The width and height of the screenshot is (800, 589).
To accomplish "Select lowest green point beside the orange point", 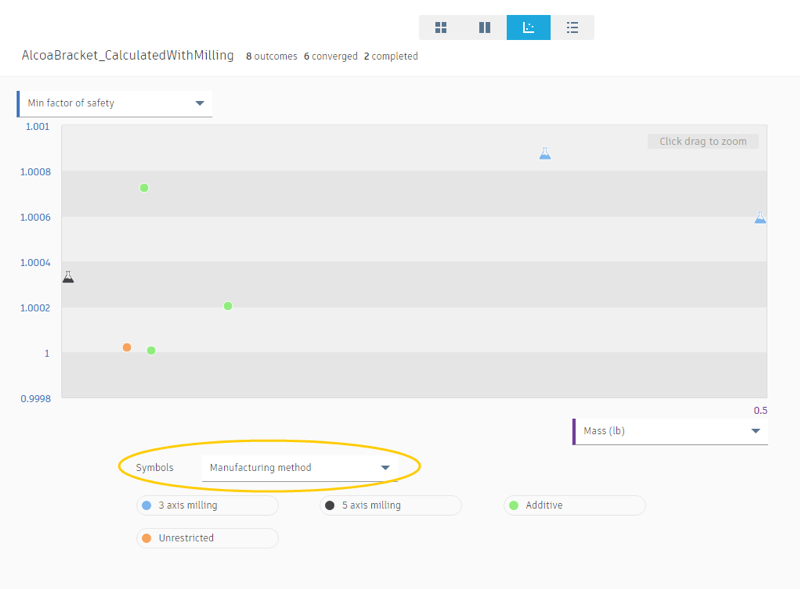I will [x=151, y=350].
